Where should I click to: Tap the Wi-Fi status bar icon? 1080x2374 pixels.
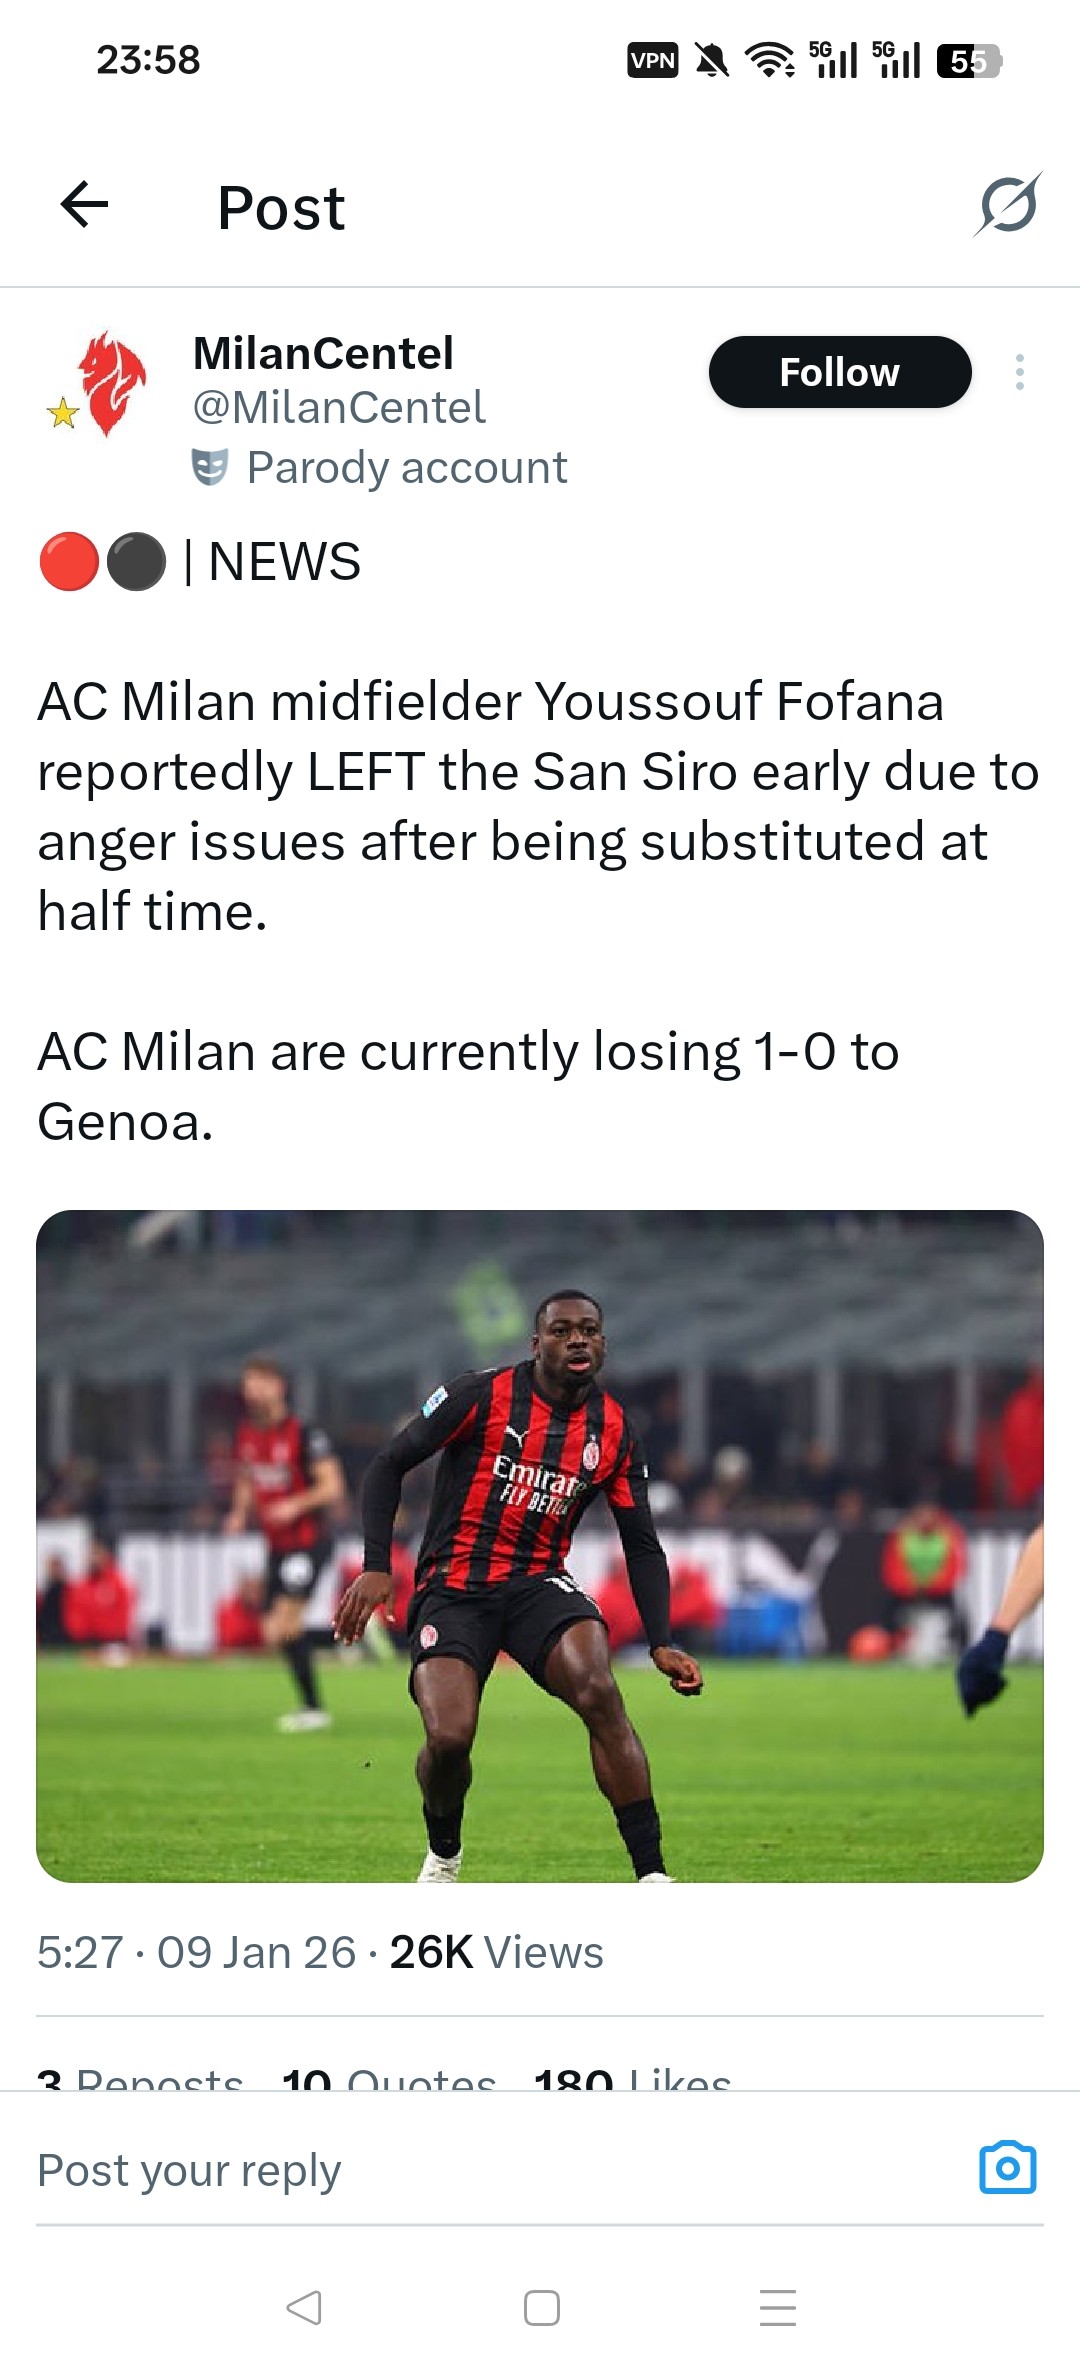click(771, 61)
